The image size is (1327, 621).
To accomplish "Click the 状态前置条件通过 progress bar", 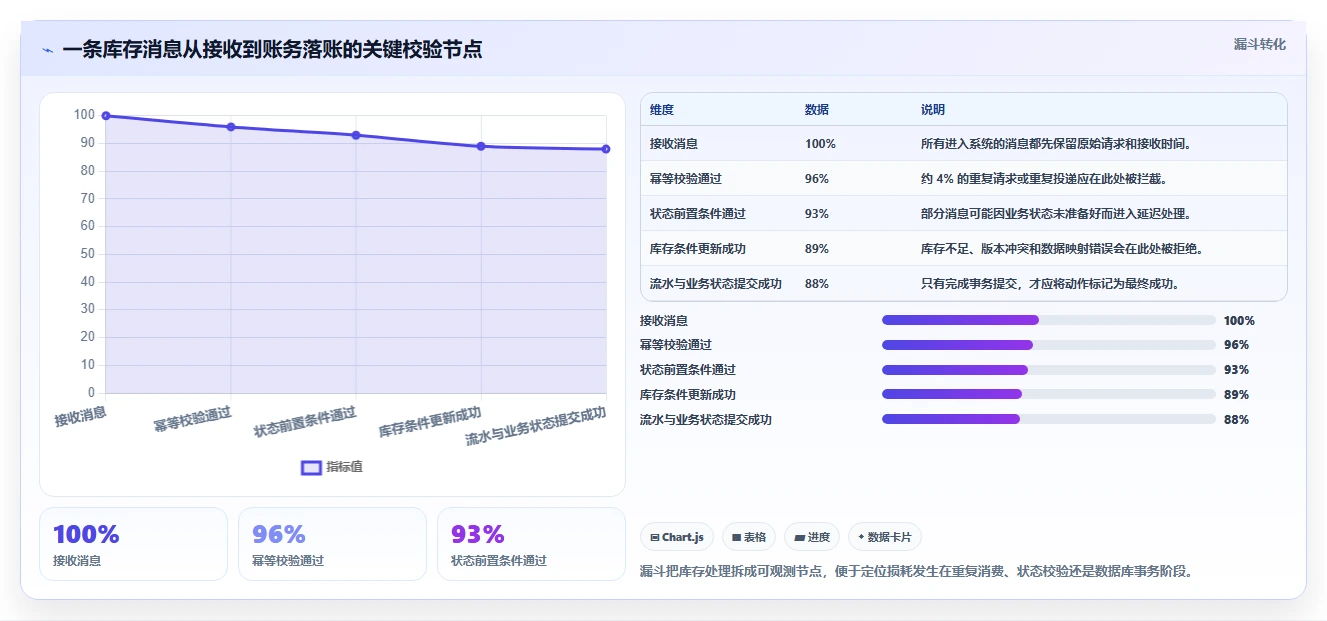I will coord(1049,370).
